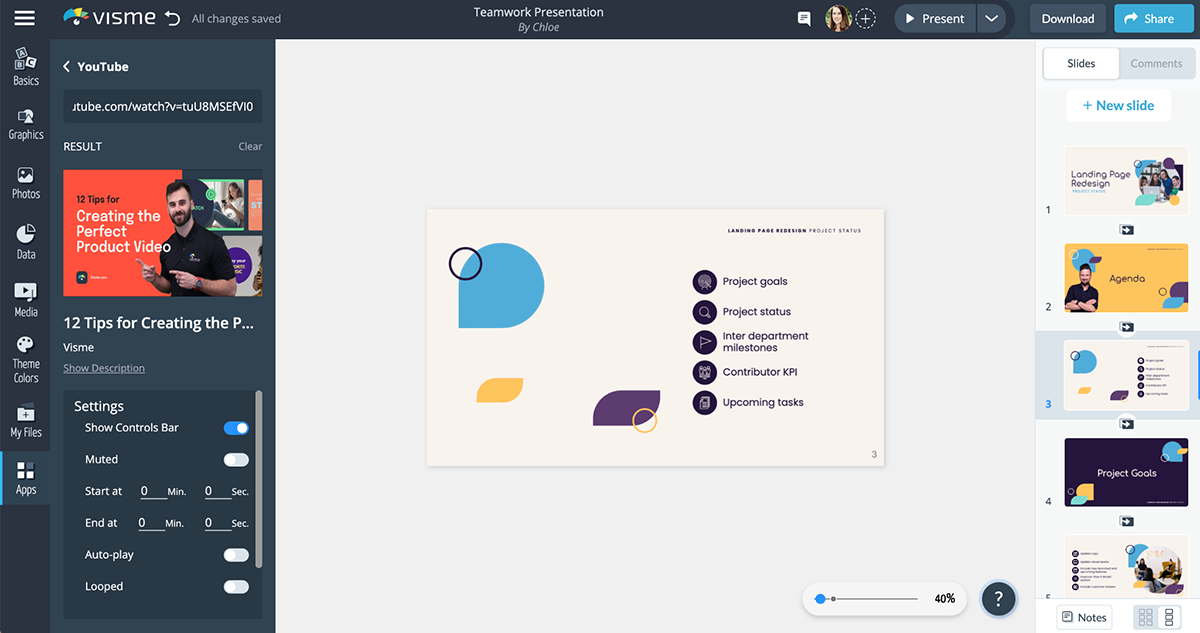
Task: Expand the Present dropdown arrow
Action: click(x=991, y=18)
